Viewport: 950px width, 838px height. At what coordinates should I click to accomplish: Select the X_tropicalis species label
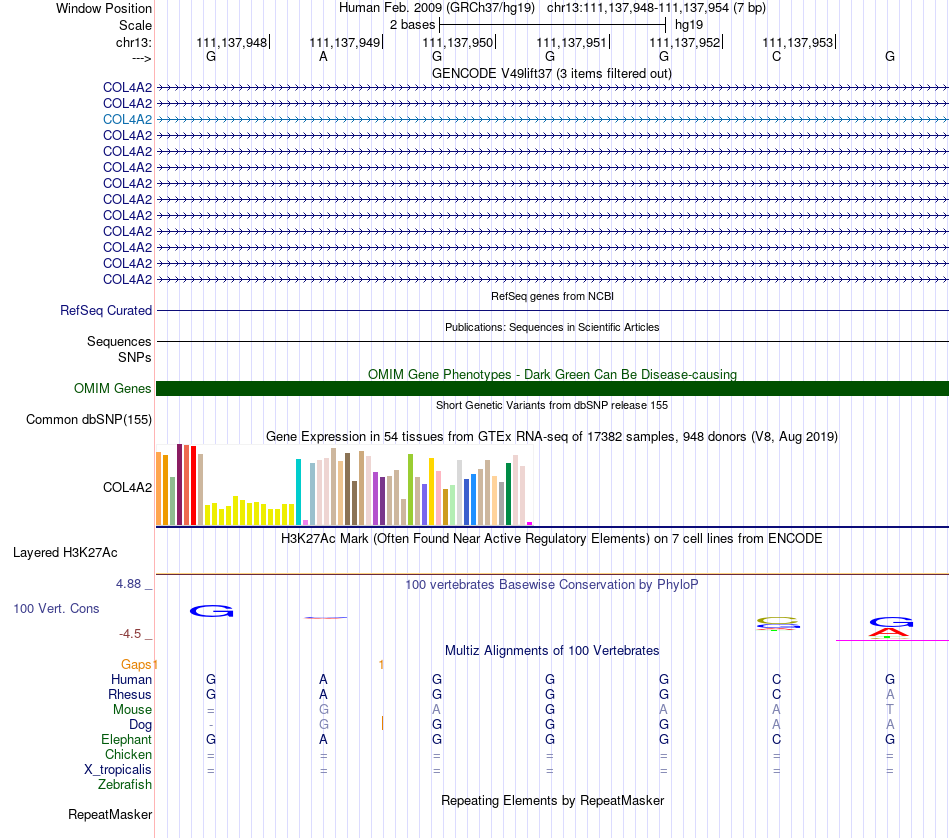click(x=118, y=770)
